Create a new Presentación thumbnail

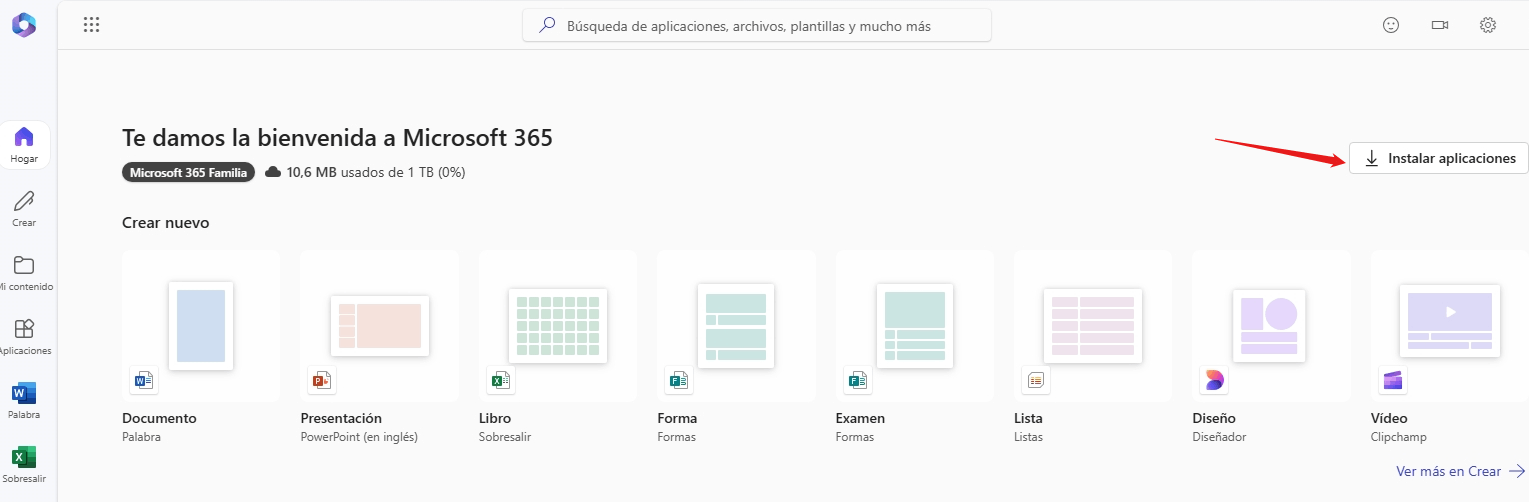point(380,326)
